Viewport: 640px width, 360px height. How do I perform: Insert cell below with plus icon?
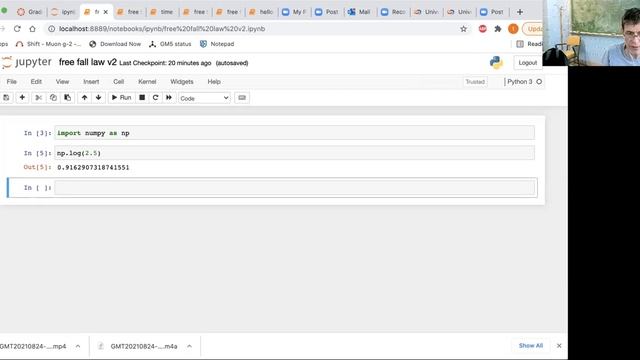pyautogui.click(x=22, y=98)
